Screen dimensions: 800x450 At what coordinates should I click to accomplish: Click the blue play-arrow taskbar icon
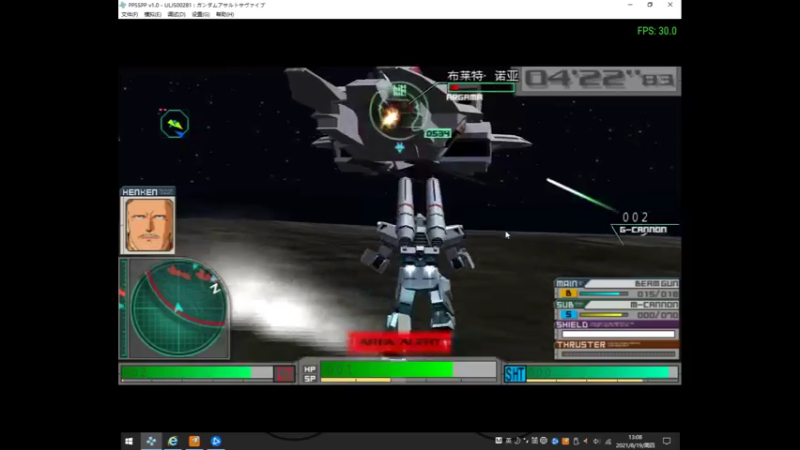tap(216, 441)
